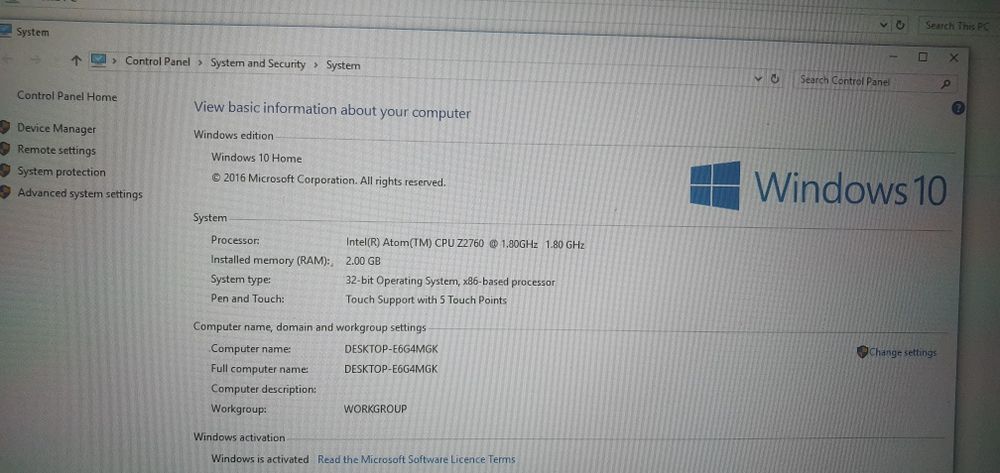This screenshot has height=473, width=1000.
Task: Select the System breadcrumb item
Action: click(x=343, y=65)
